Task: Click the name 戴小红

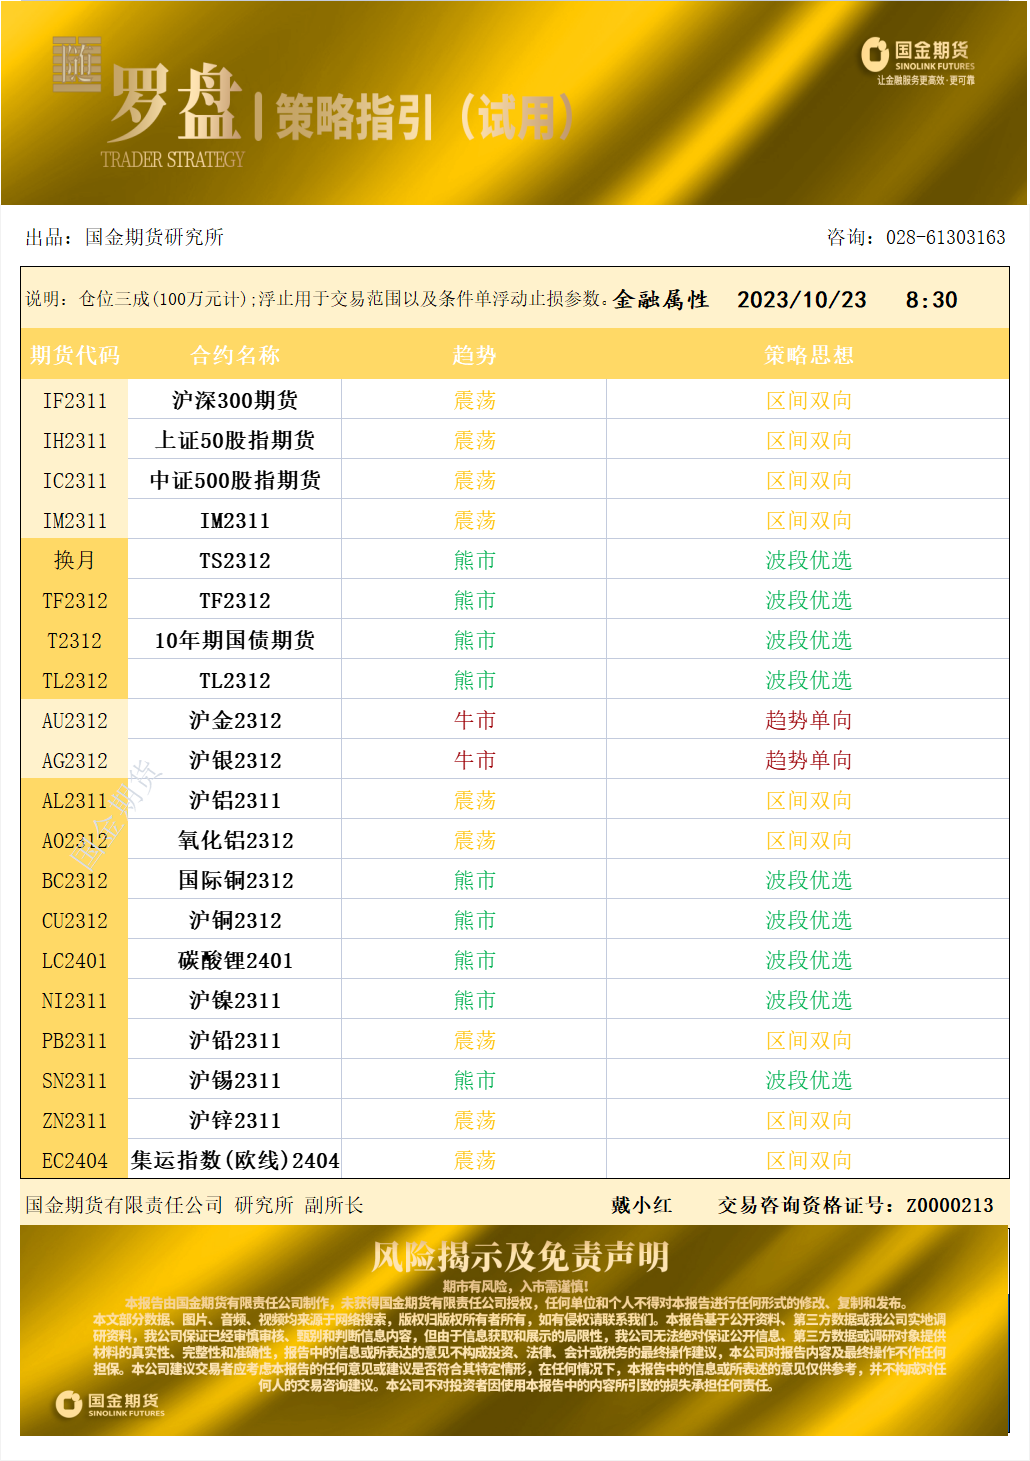Action: coord(642,1205)
